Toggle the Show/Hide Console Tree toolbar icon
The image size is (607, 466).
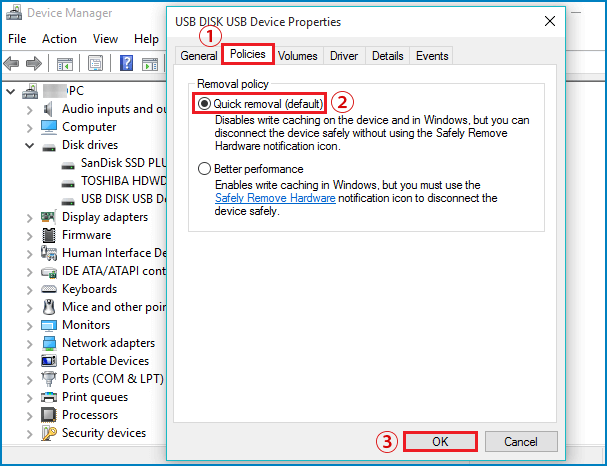(65, 63)
